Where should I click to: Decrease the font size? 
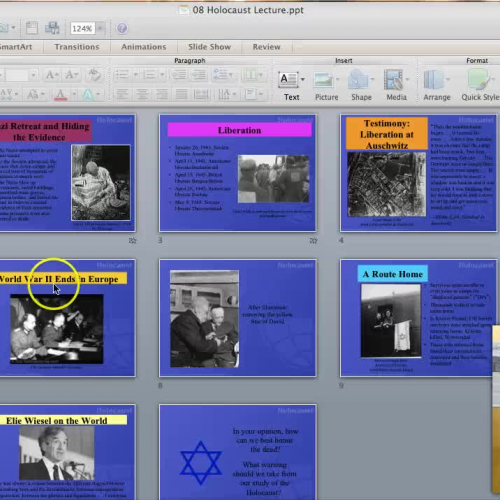click(71, 75)
